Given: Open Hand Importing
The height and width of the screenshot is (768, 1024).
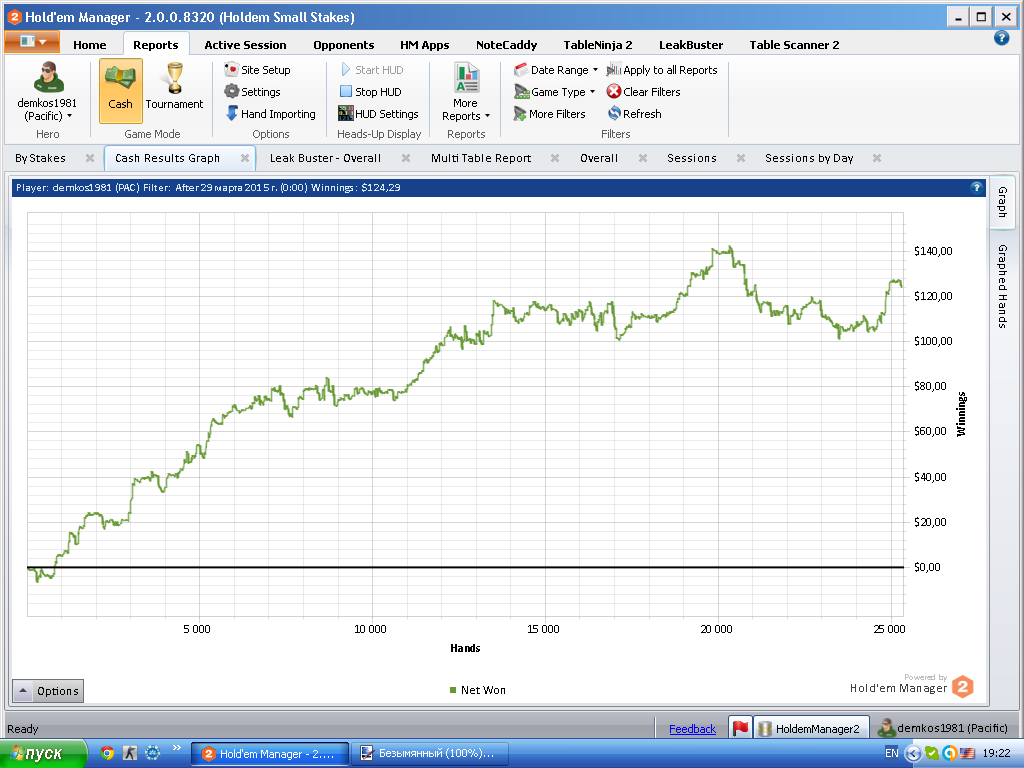Looking at the screenshot, I should pyautogui.click(x=270, y=114).
